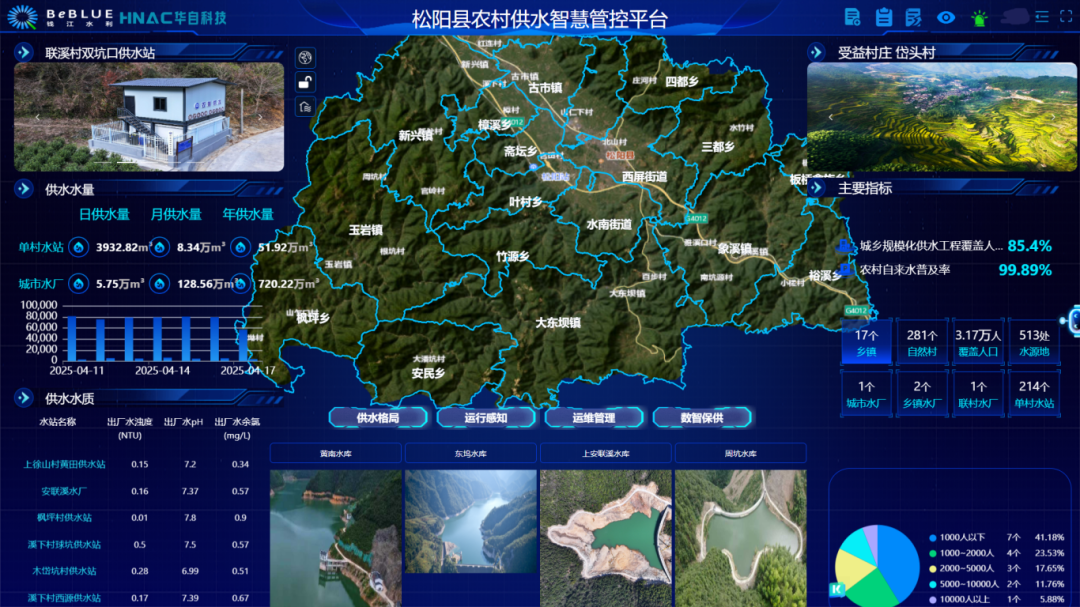Open the clipboard icon in top bar
1080x607 pixels.
pyautogui.click(x=883, y=17)
